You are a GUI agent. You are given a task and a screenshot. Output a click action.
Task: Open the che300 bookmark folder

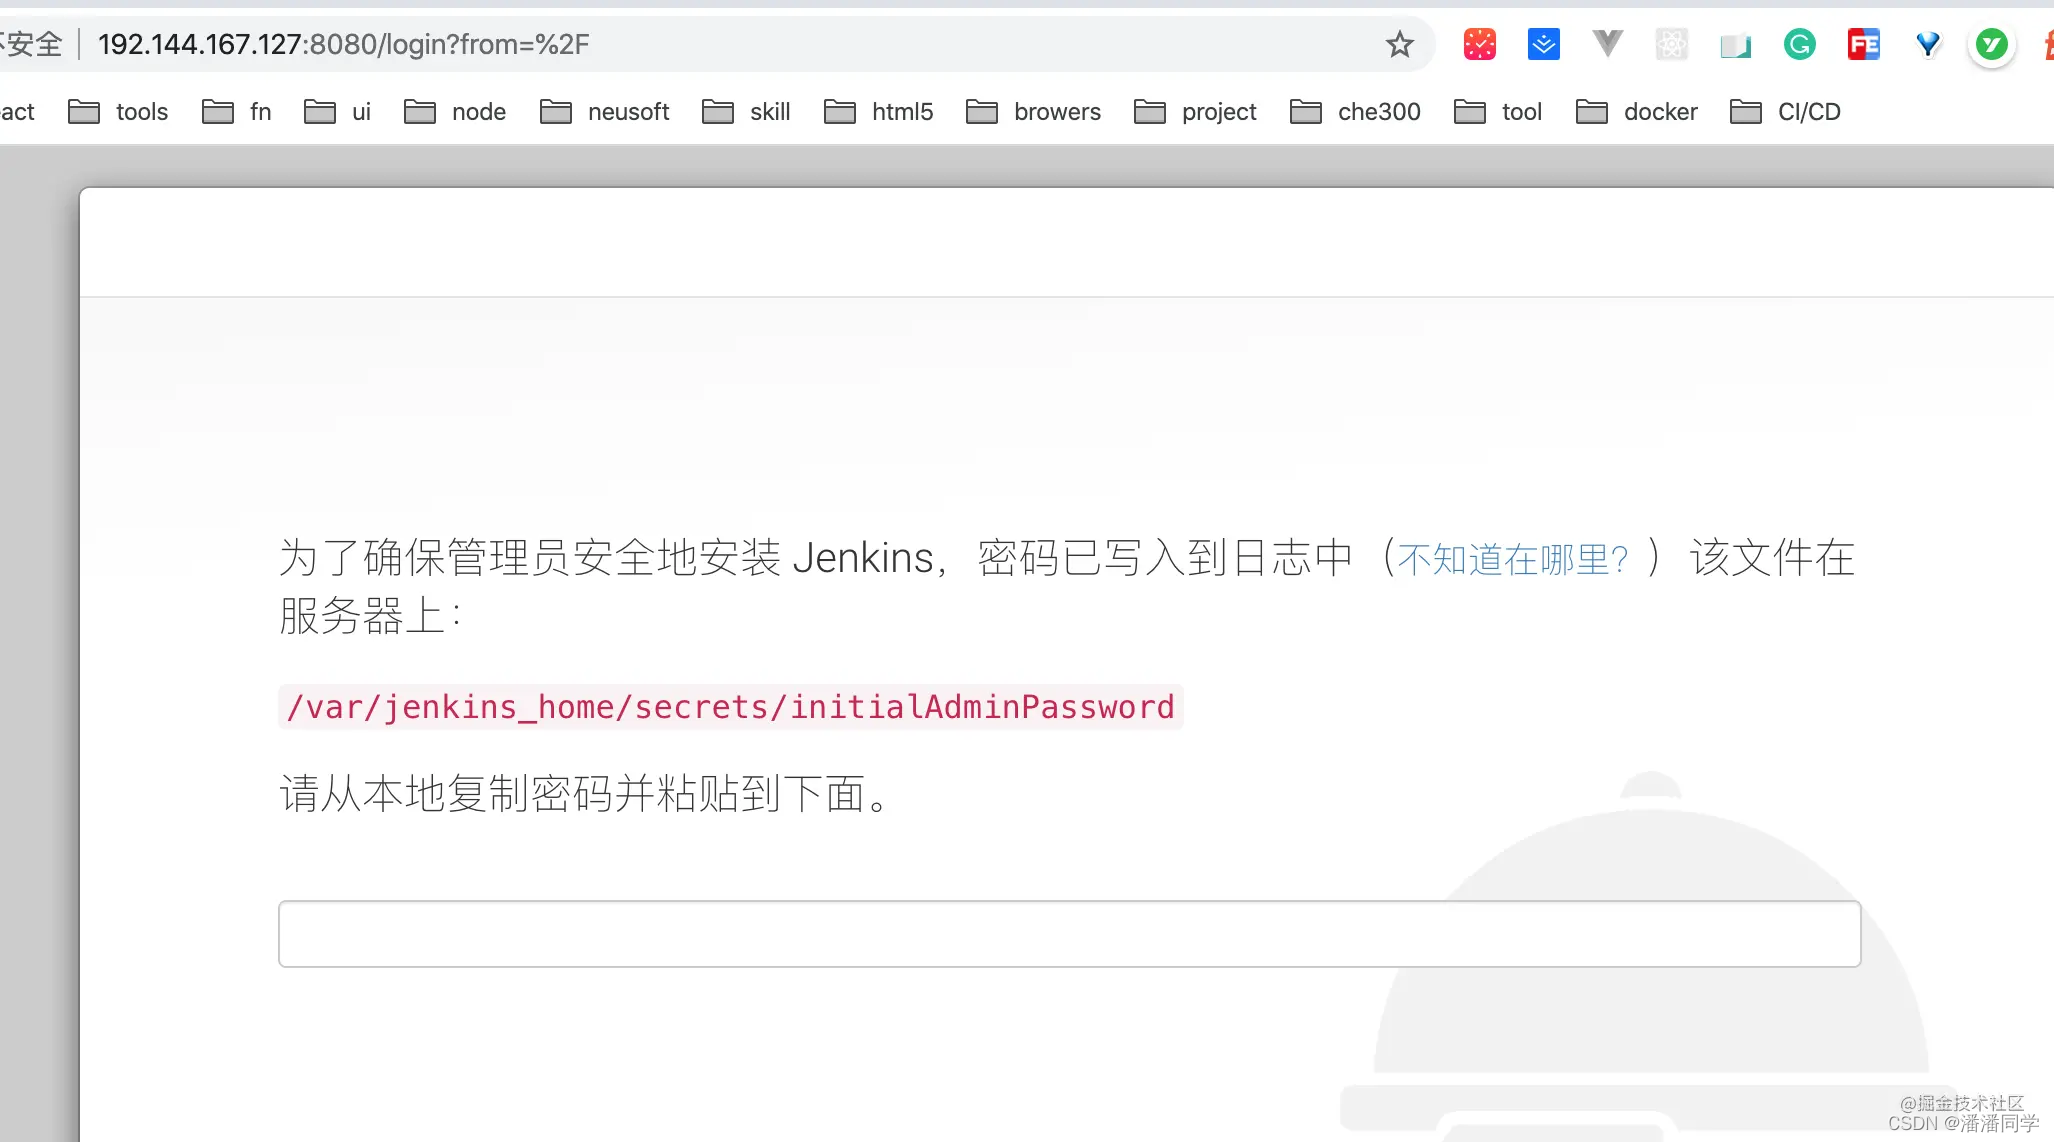(x=1355, y=112)
